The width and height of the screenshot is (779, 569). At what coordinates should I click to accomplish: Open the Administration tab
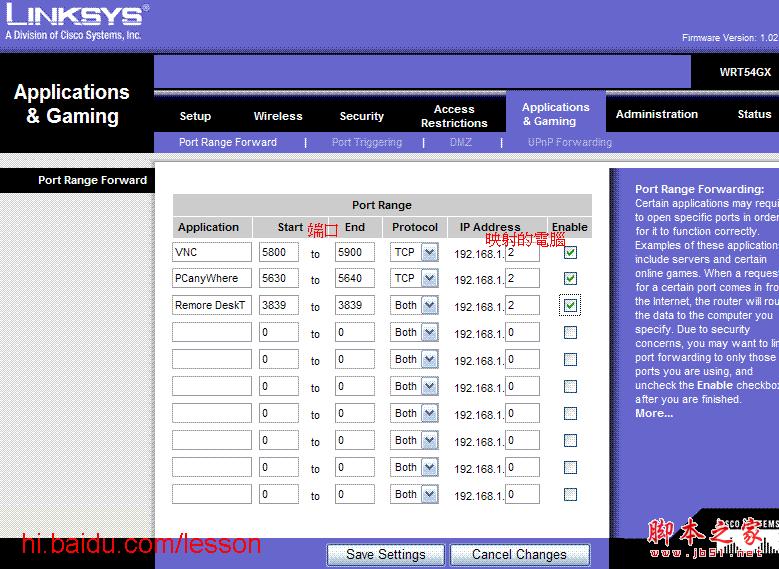[x=657, y=114]
